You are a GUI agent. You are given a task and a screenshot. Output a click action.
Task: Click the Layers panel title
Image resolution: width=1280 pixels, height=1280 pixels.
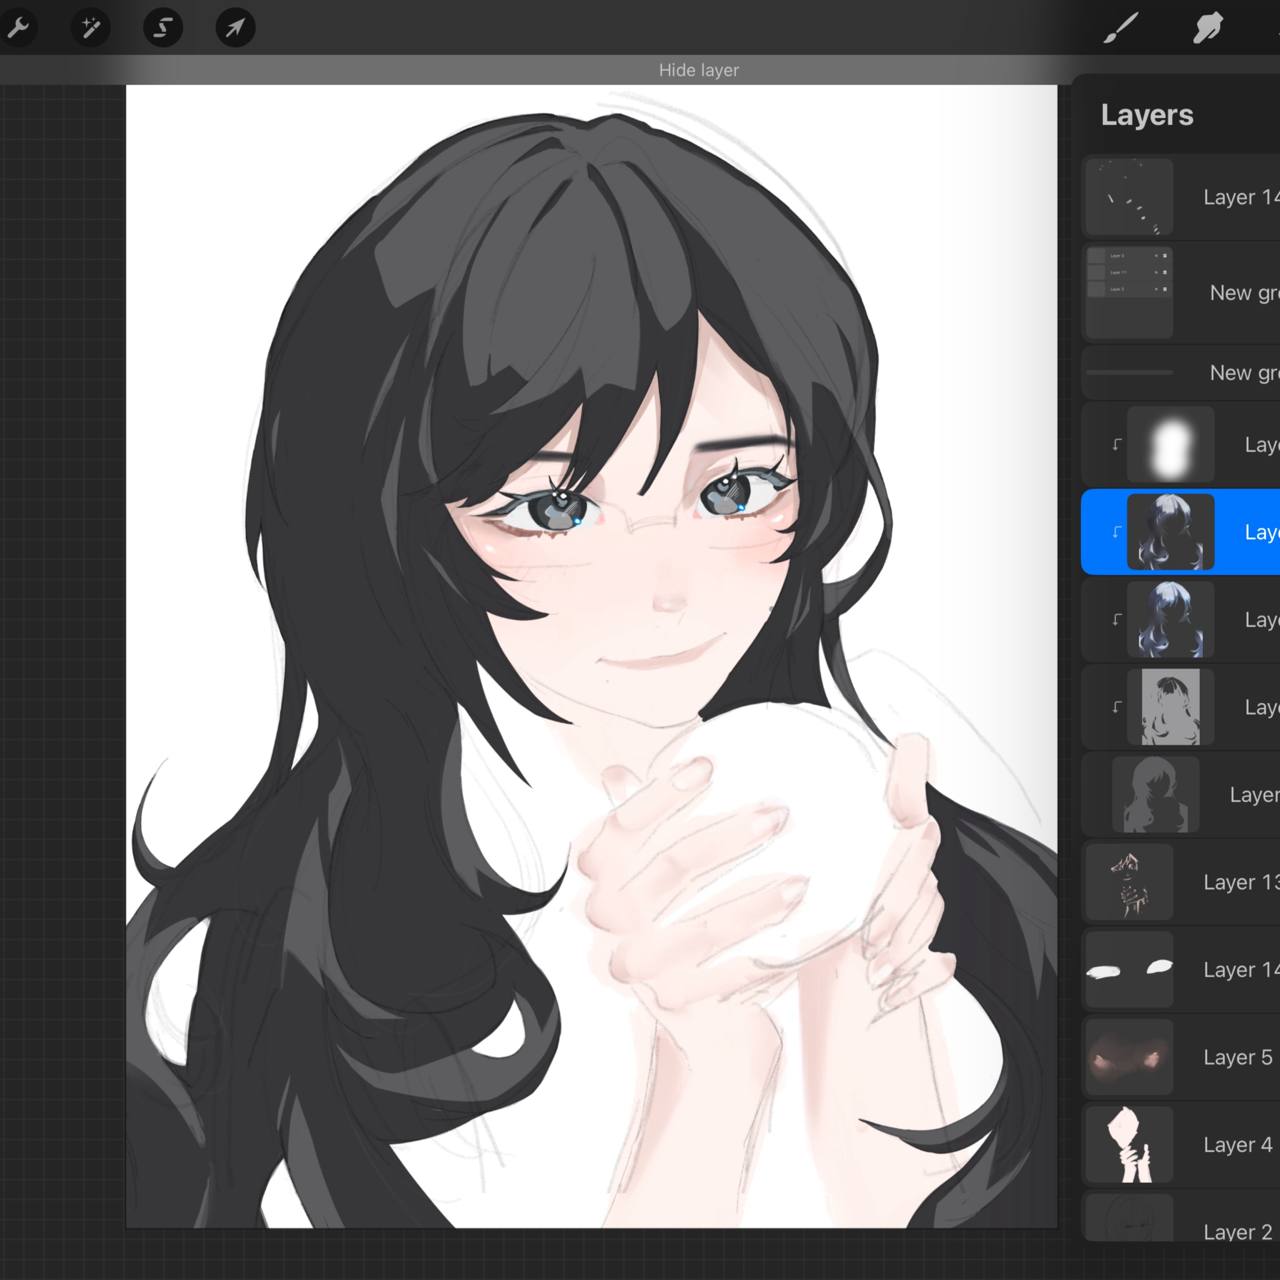(1146, 115)
